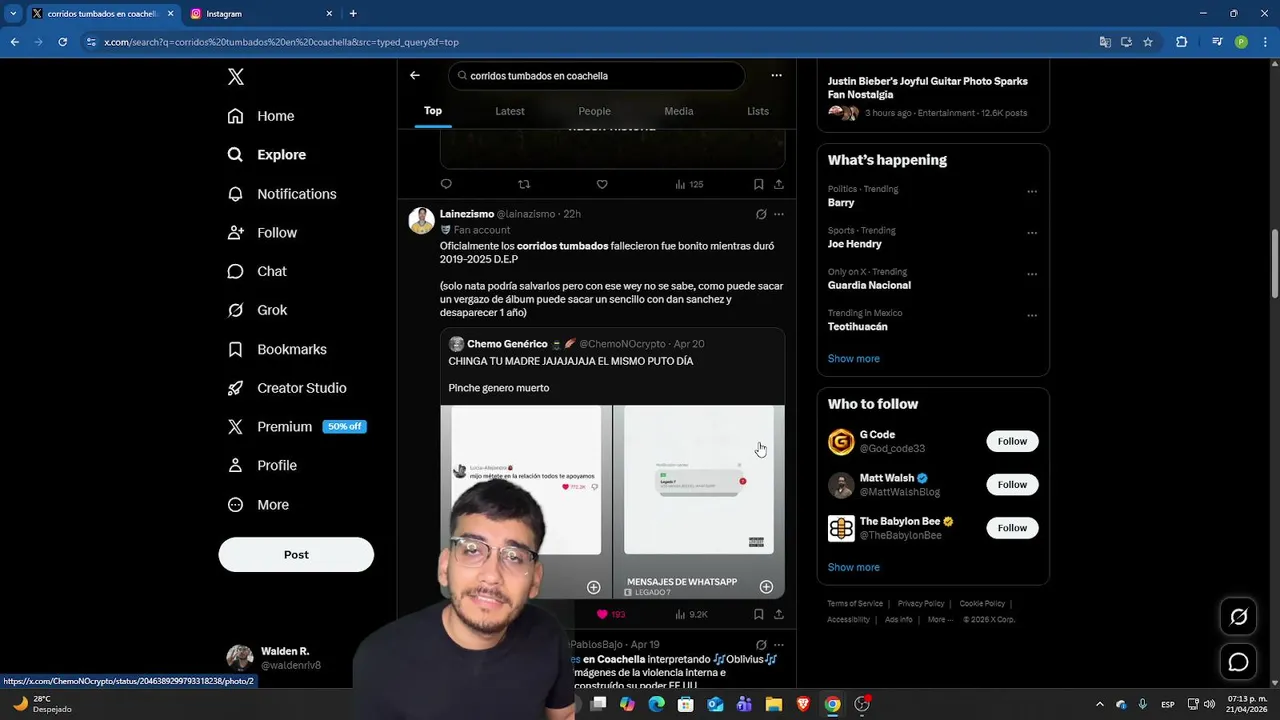Show more under Who to follow
The width and height of the screenshot is (1280, 720).
(x=854, y=567)
